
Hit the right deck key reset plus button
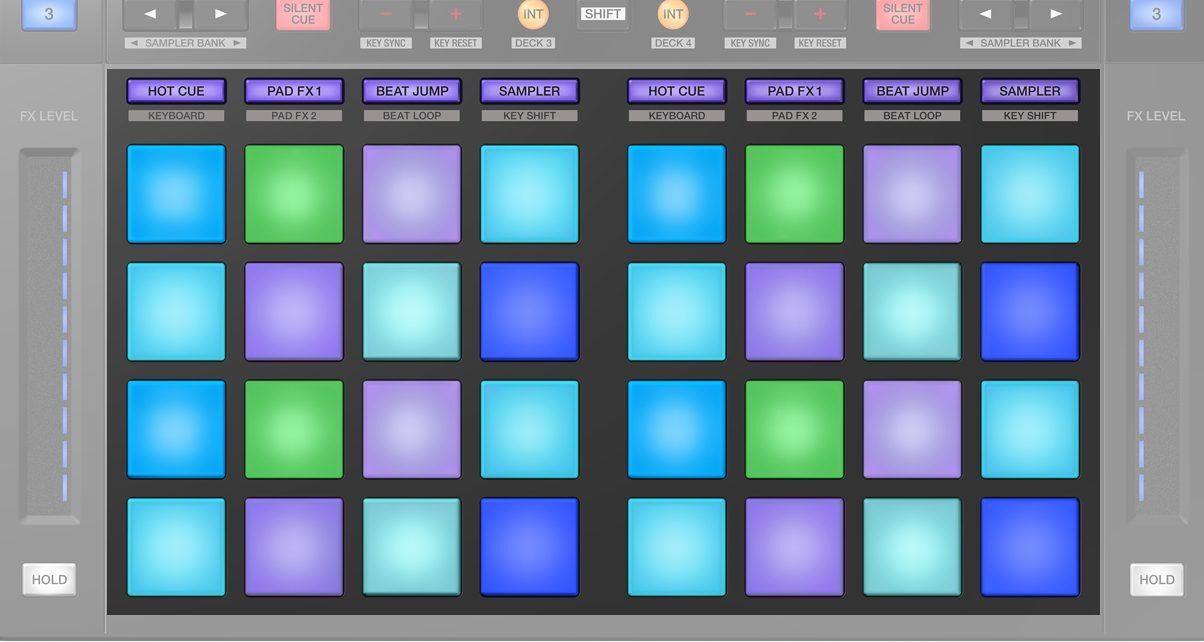coord(820,15)
